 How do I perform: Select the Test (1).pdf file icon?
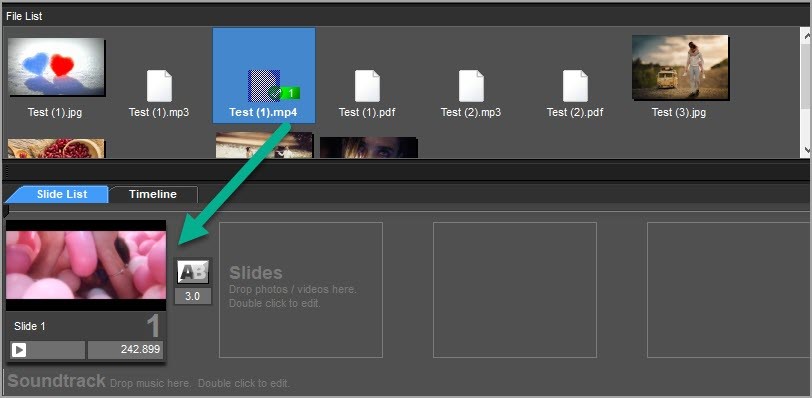click(x=367, y=86)
